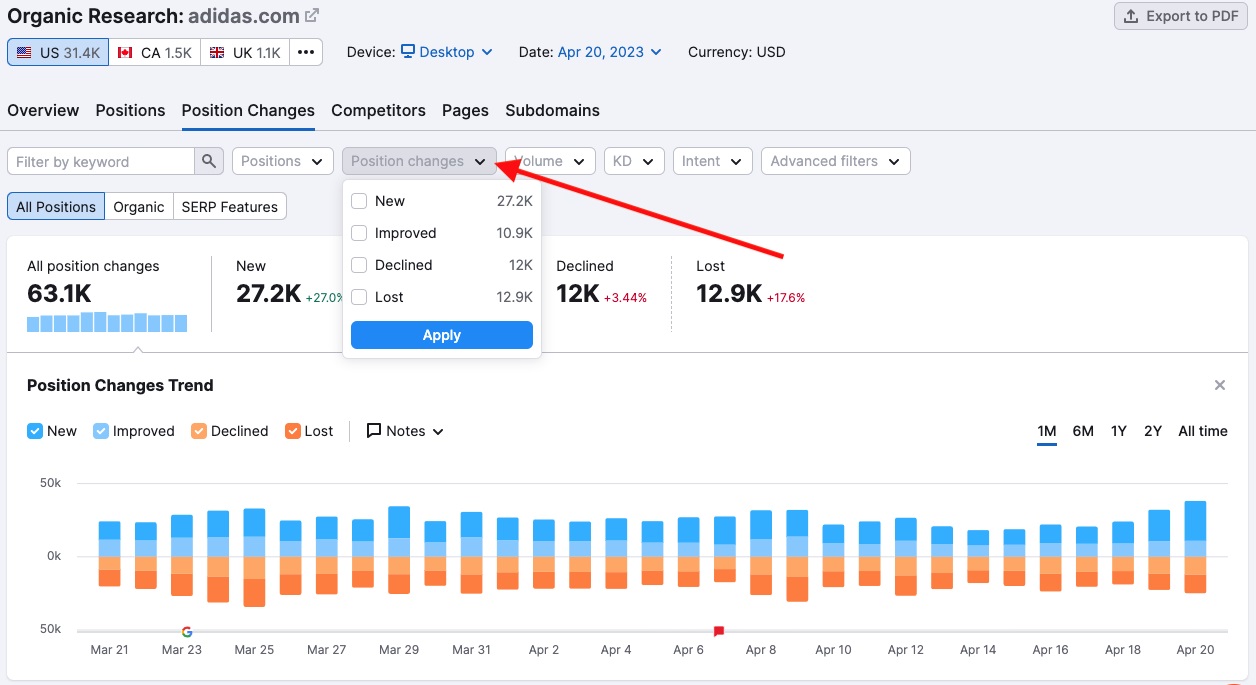Select the 2Y time range

(x=1153, y=431)
